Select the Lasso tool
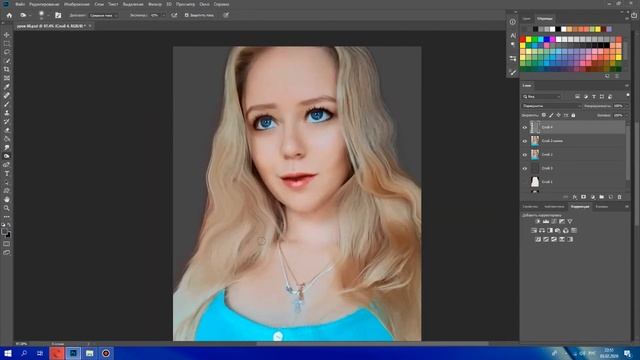 tap(7, 52)
